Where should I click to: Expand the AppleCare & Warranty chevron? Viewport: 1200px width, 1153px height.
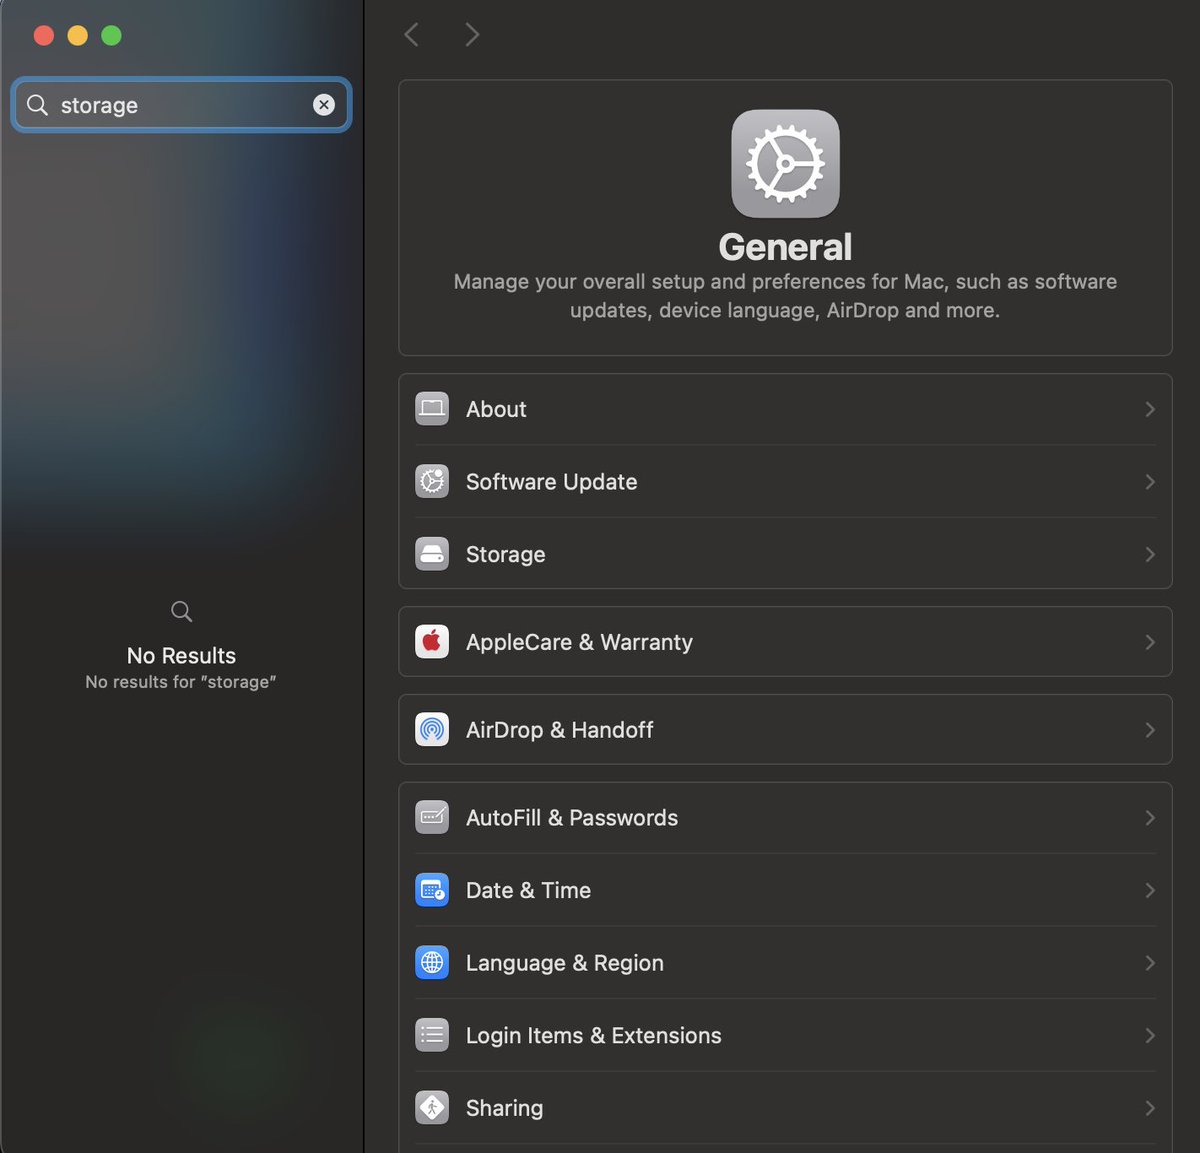[x=1150, y=642]
